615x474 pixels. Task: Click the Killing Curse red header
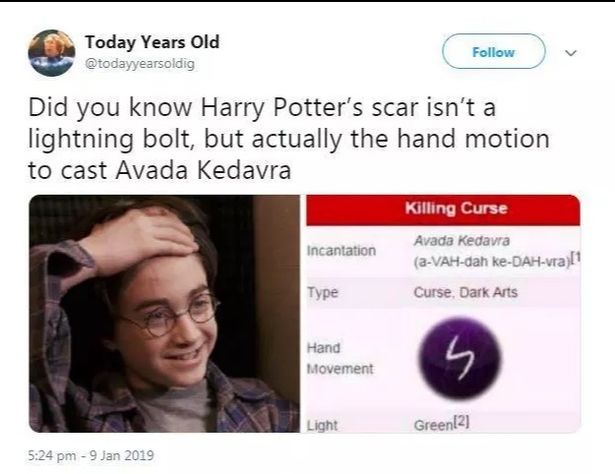click(x=443, y=210)
